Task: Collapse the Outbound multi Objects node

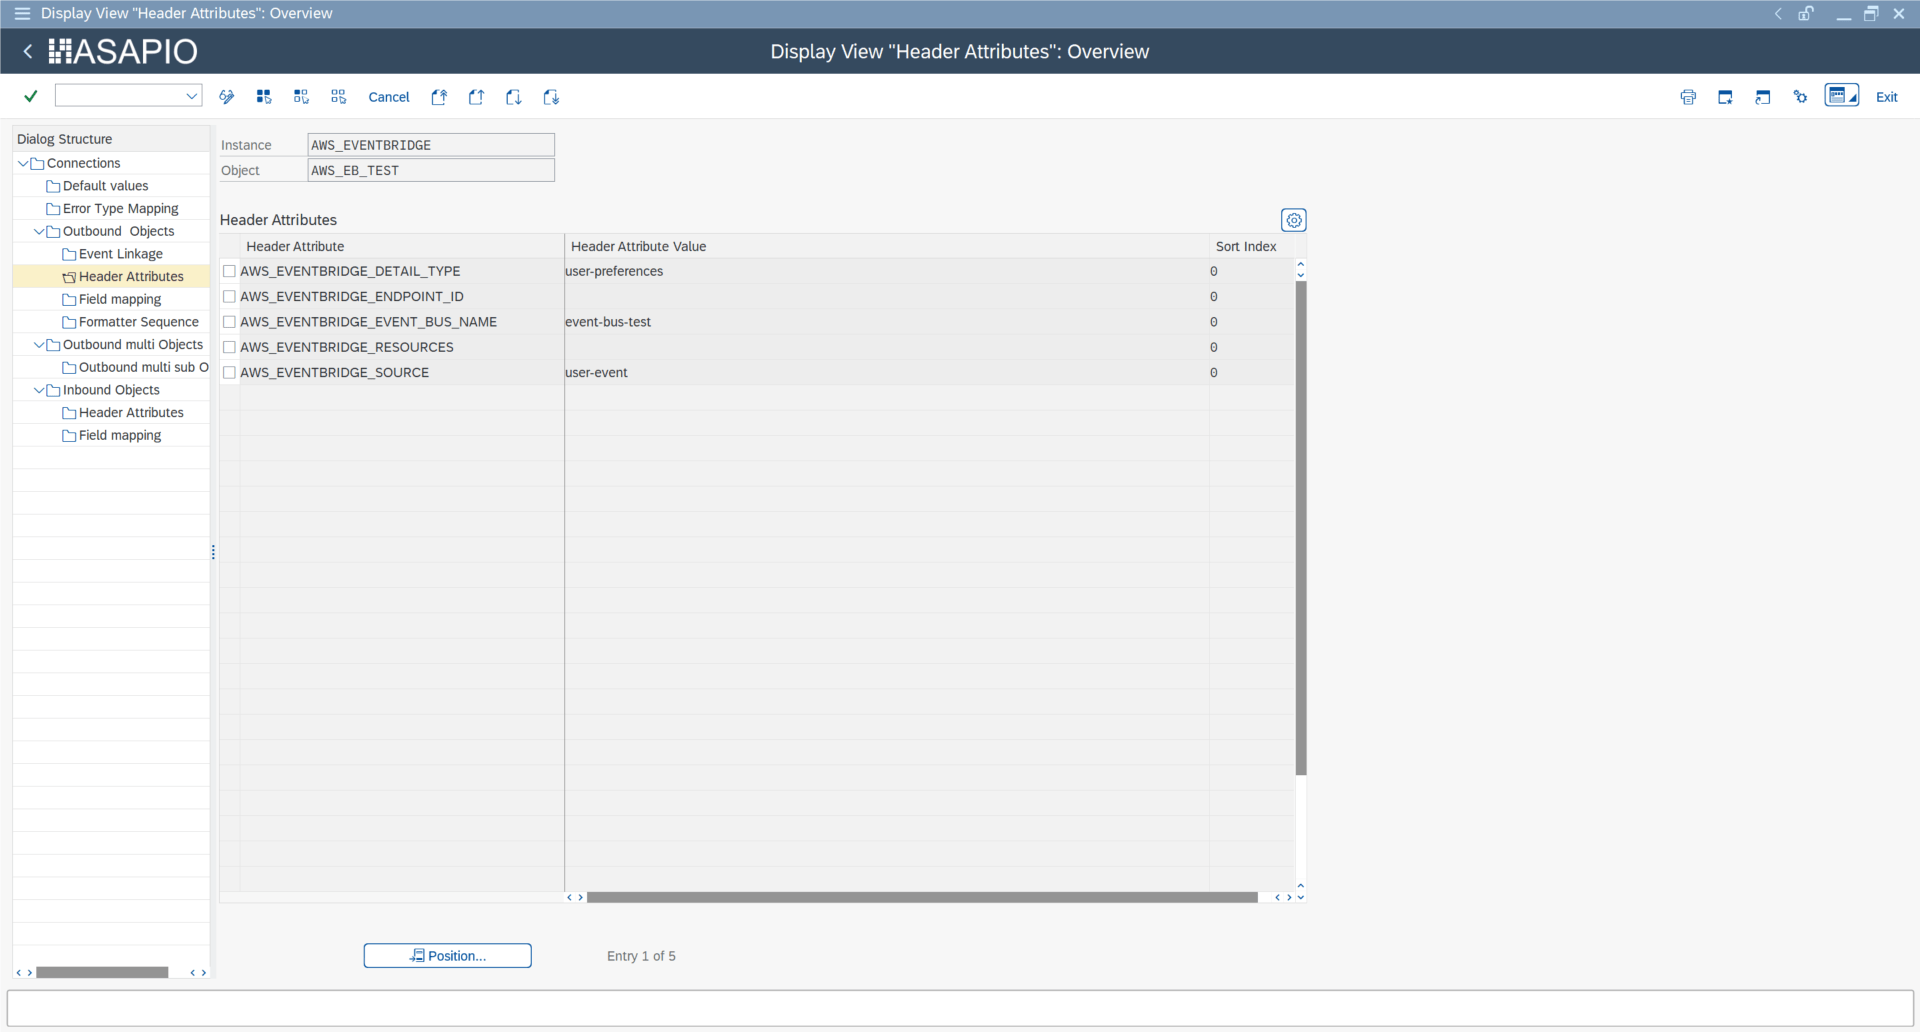Action: (39, 344)
